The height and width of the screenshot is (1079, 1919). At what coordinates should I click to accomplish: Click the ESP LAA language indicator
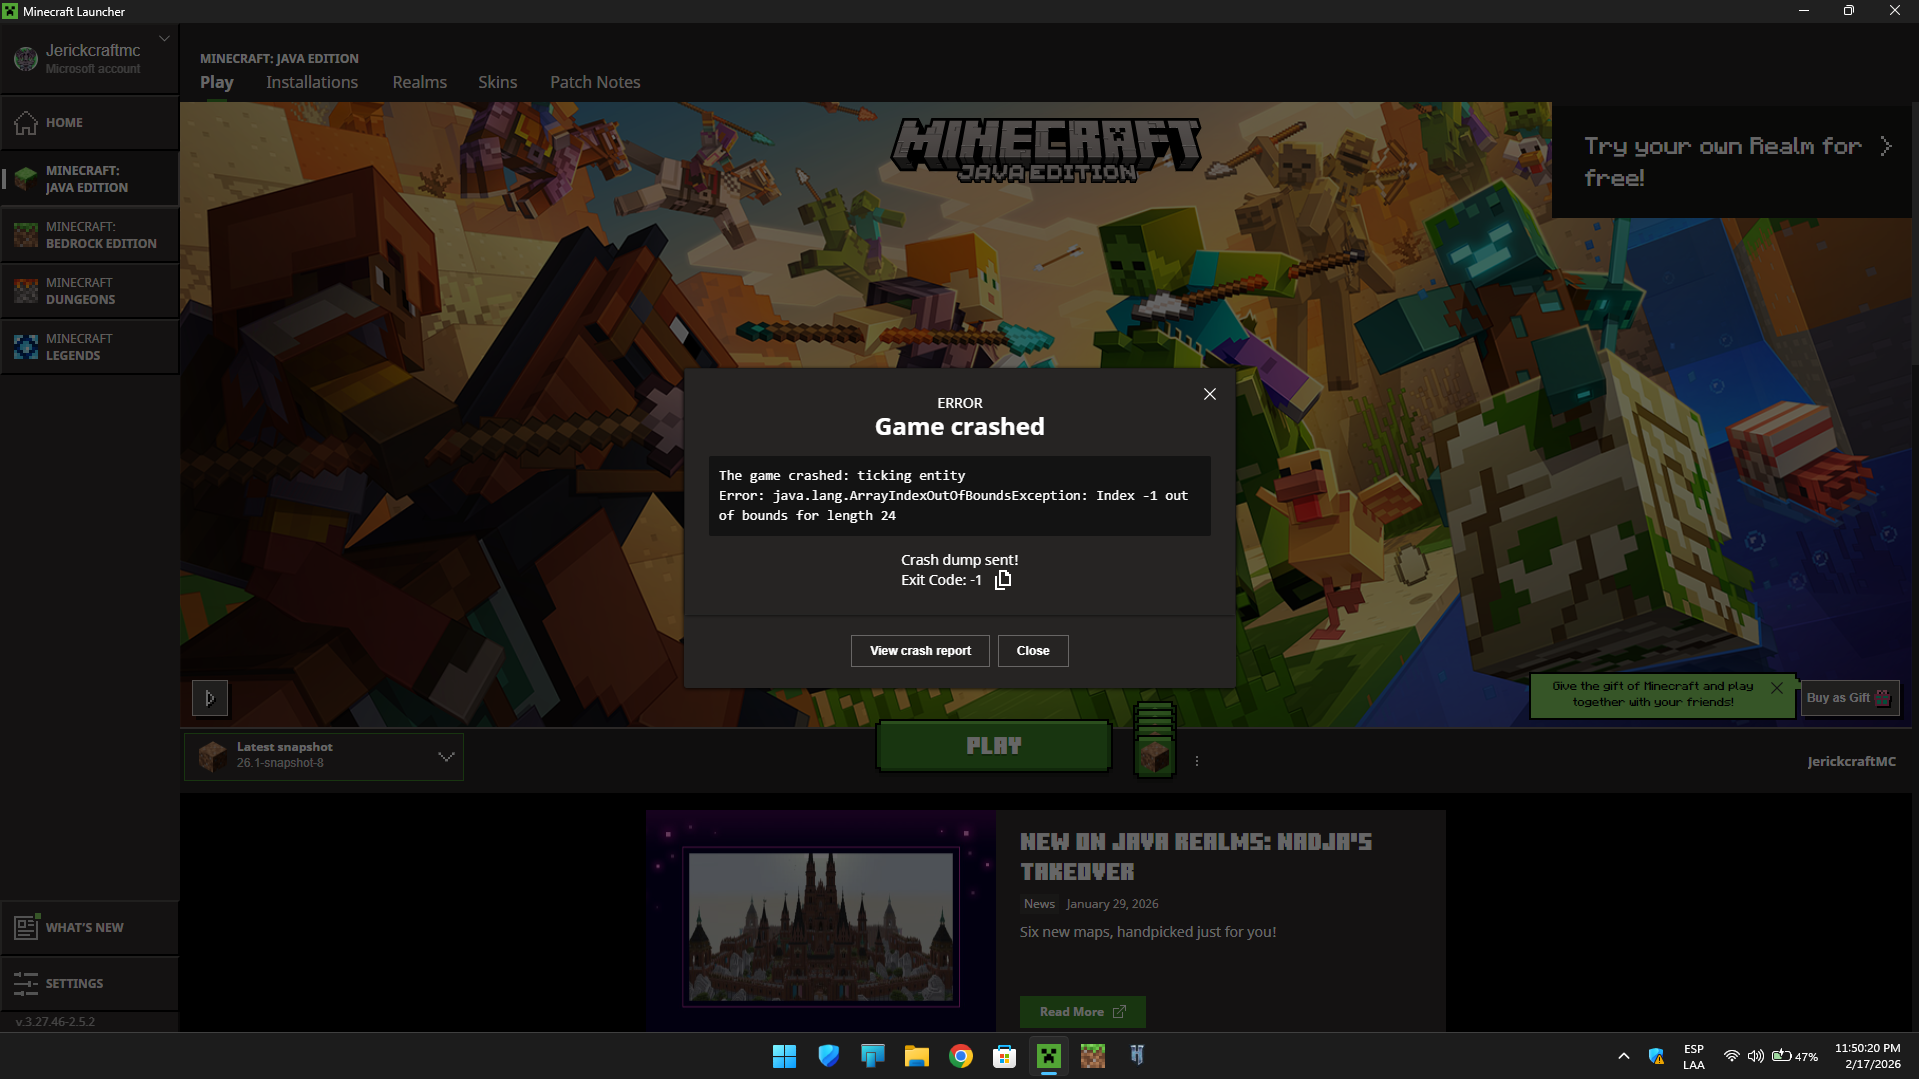[x=1693, y=1057]
